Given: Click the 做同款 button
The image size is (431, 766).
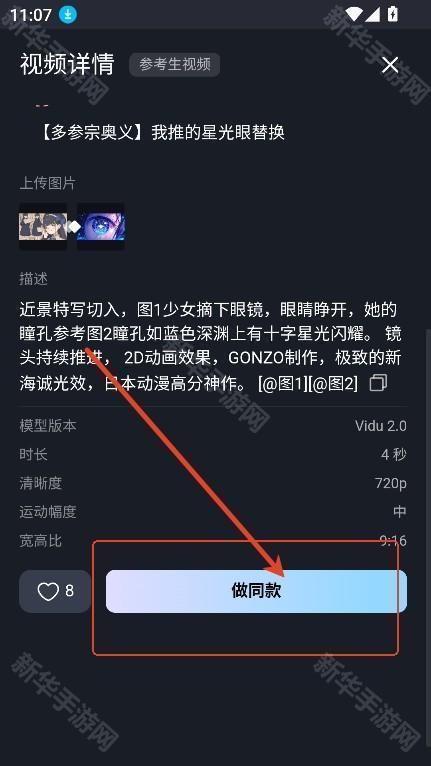Looking at the screenshot, I should click(256, 591).
